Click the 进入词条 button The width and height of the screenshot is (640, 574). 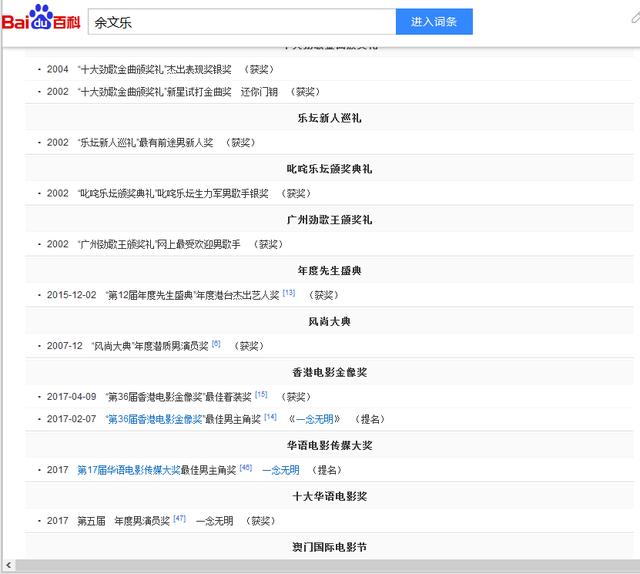pyautogui.click(x=434, y=22)
